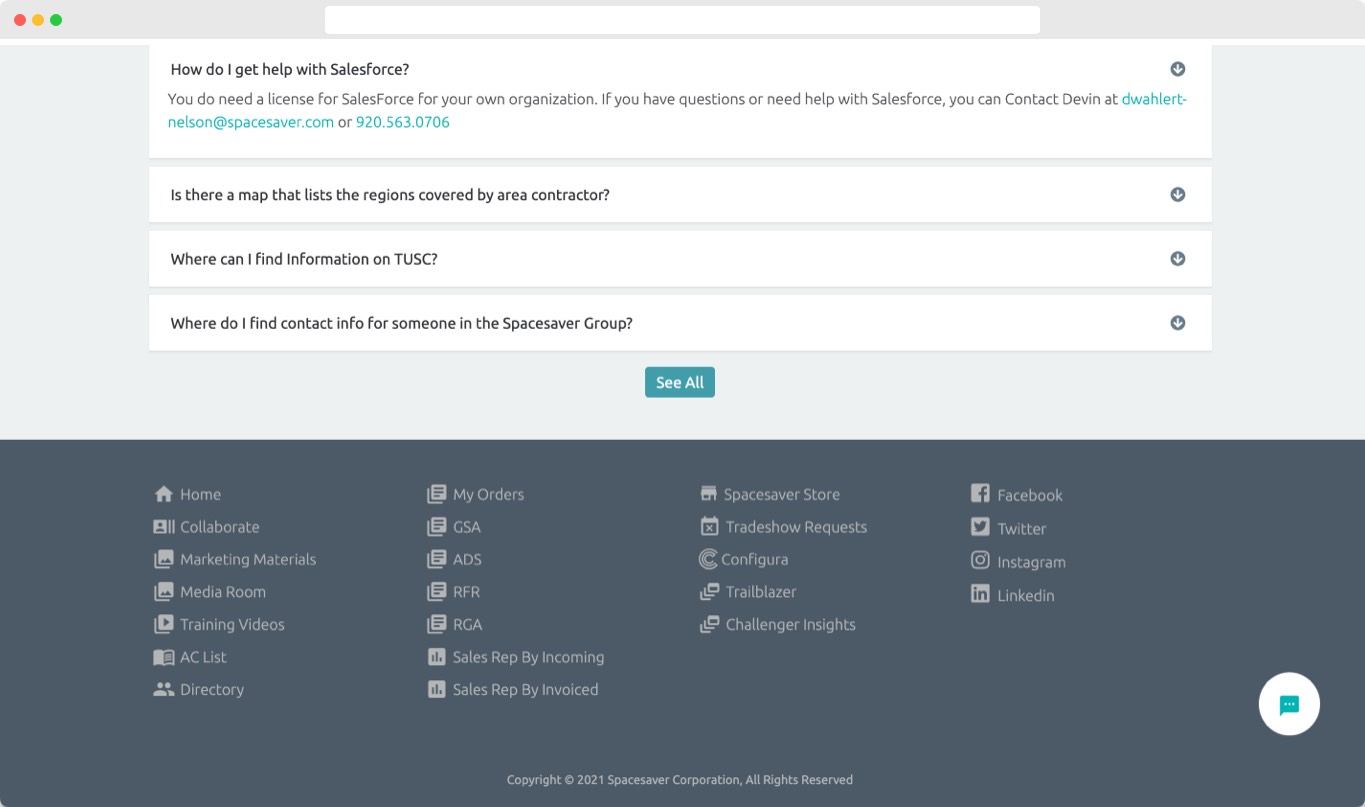1365x807 pixels.
Task: Open the Home footer link
Action: pyautogui.click(x=200, y=494)
